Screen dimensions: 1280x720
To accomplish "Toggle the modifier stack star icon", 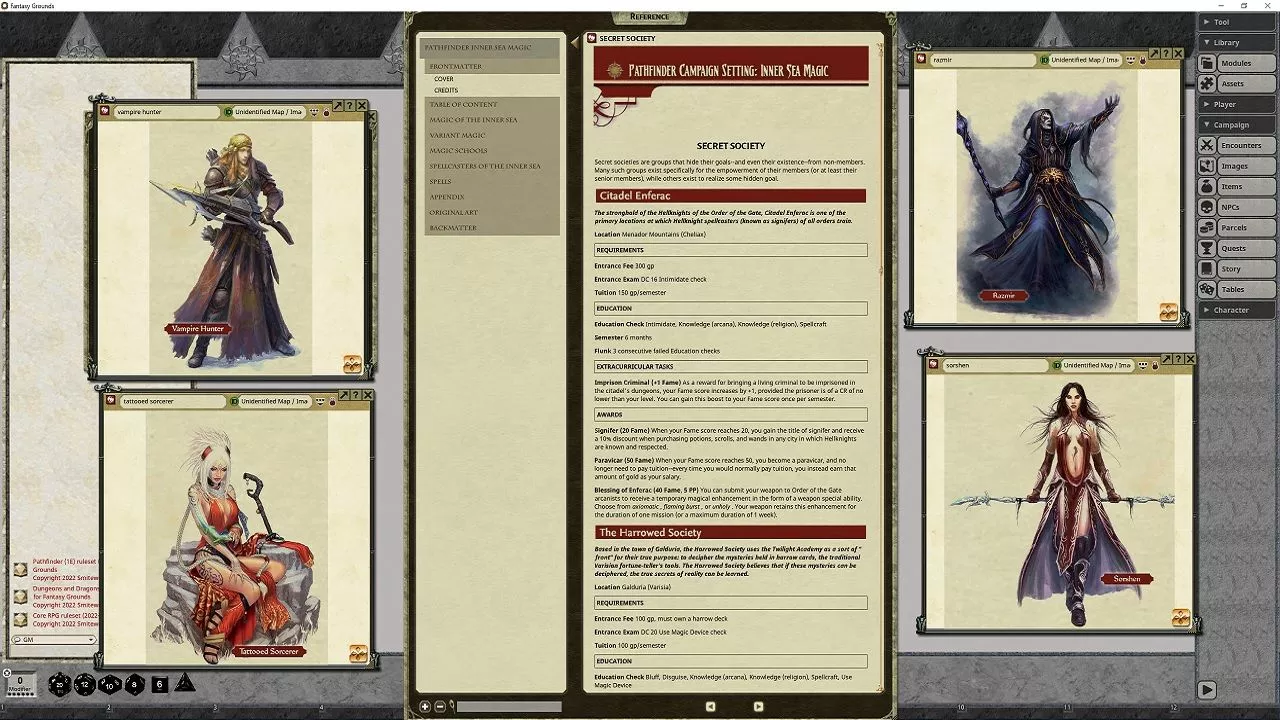I will 7,673.
